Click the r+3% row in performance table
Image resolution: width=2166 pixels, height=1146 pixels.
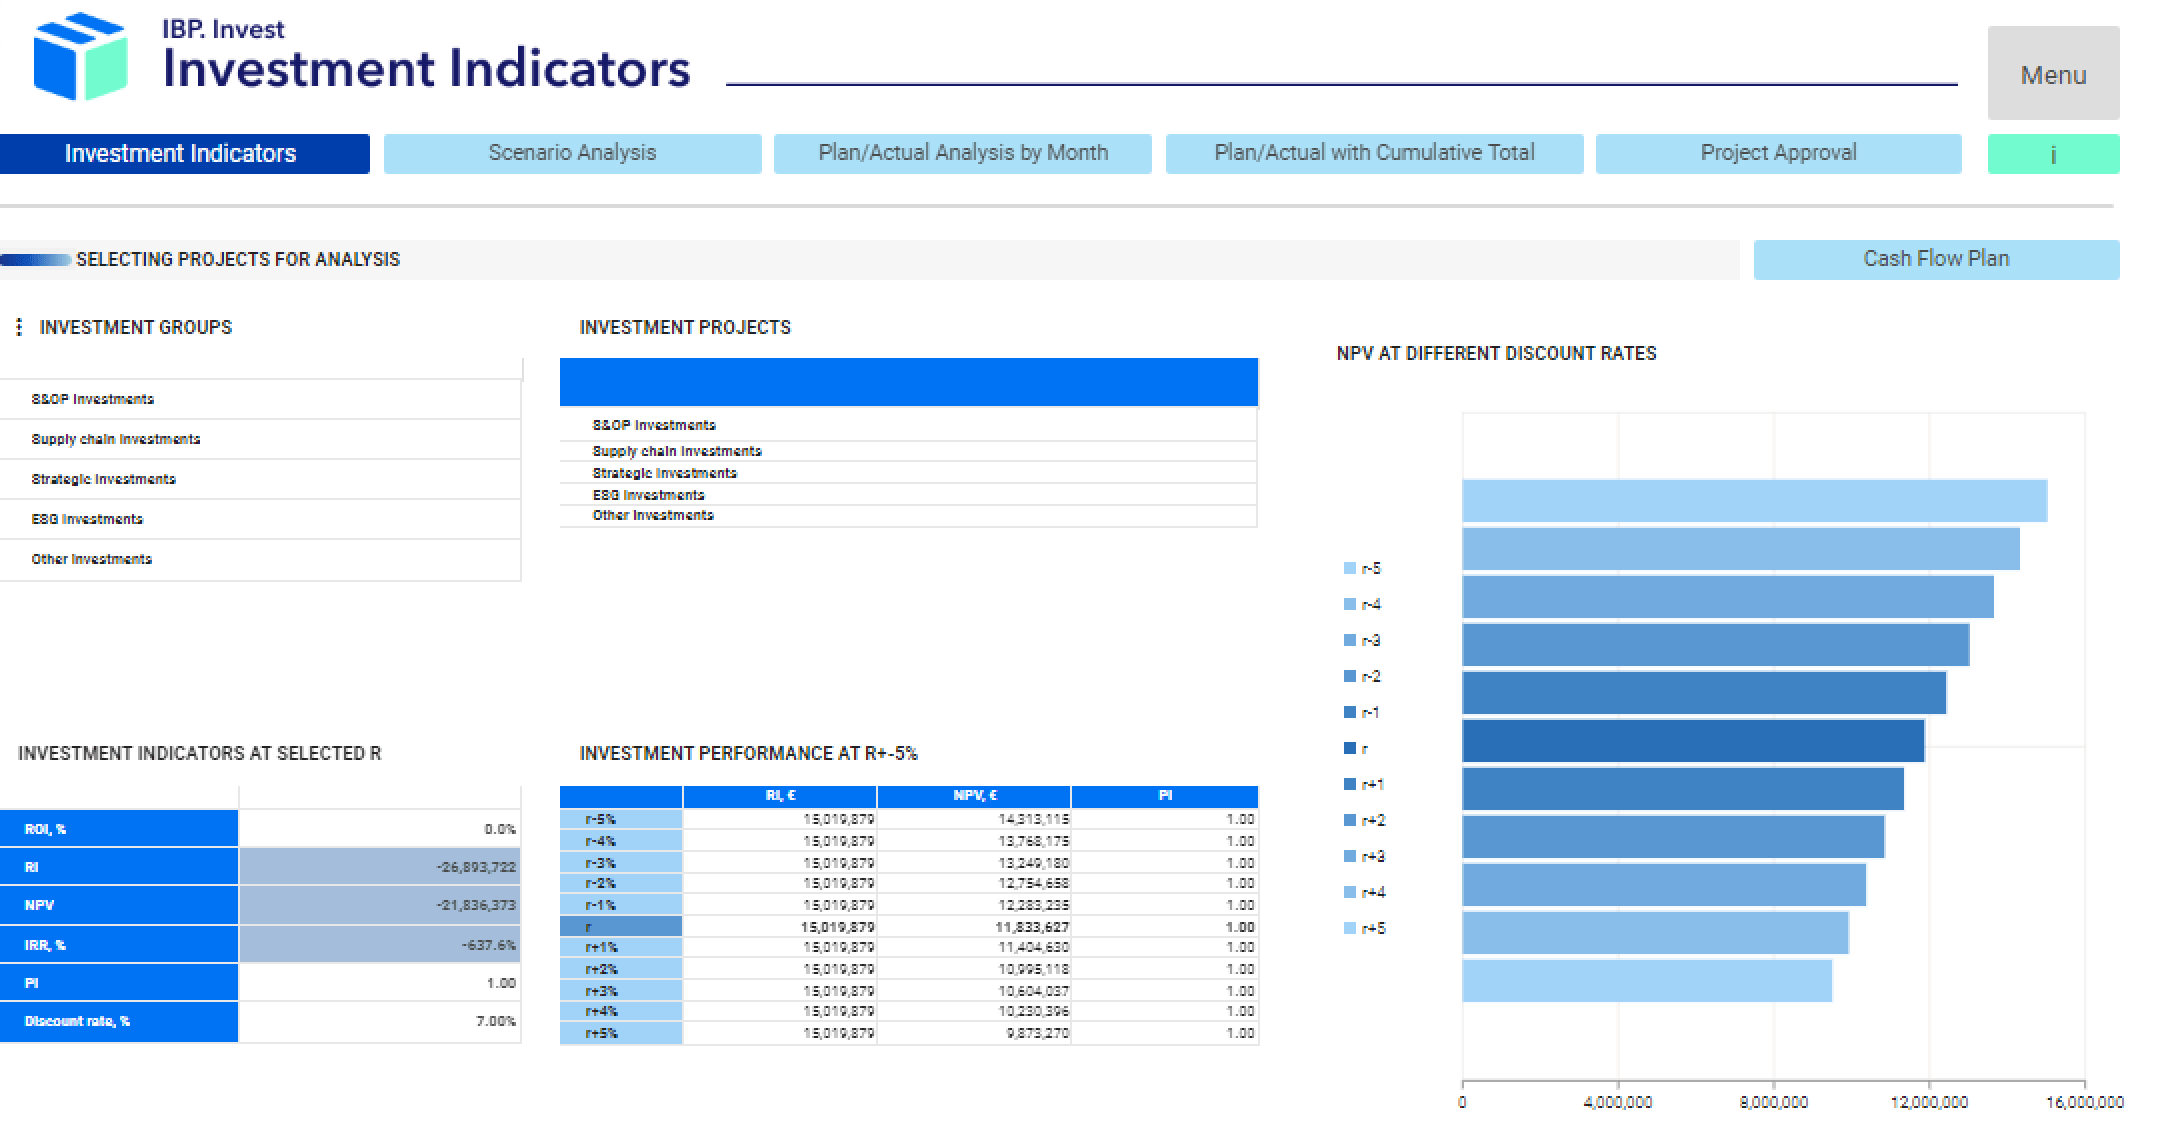click(x=602, y=991)
